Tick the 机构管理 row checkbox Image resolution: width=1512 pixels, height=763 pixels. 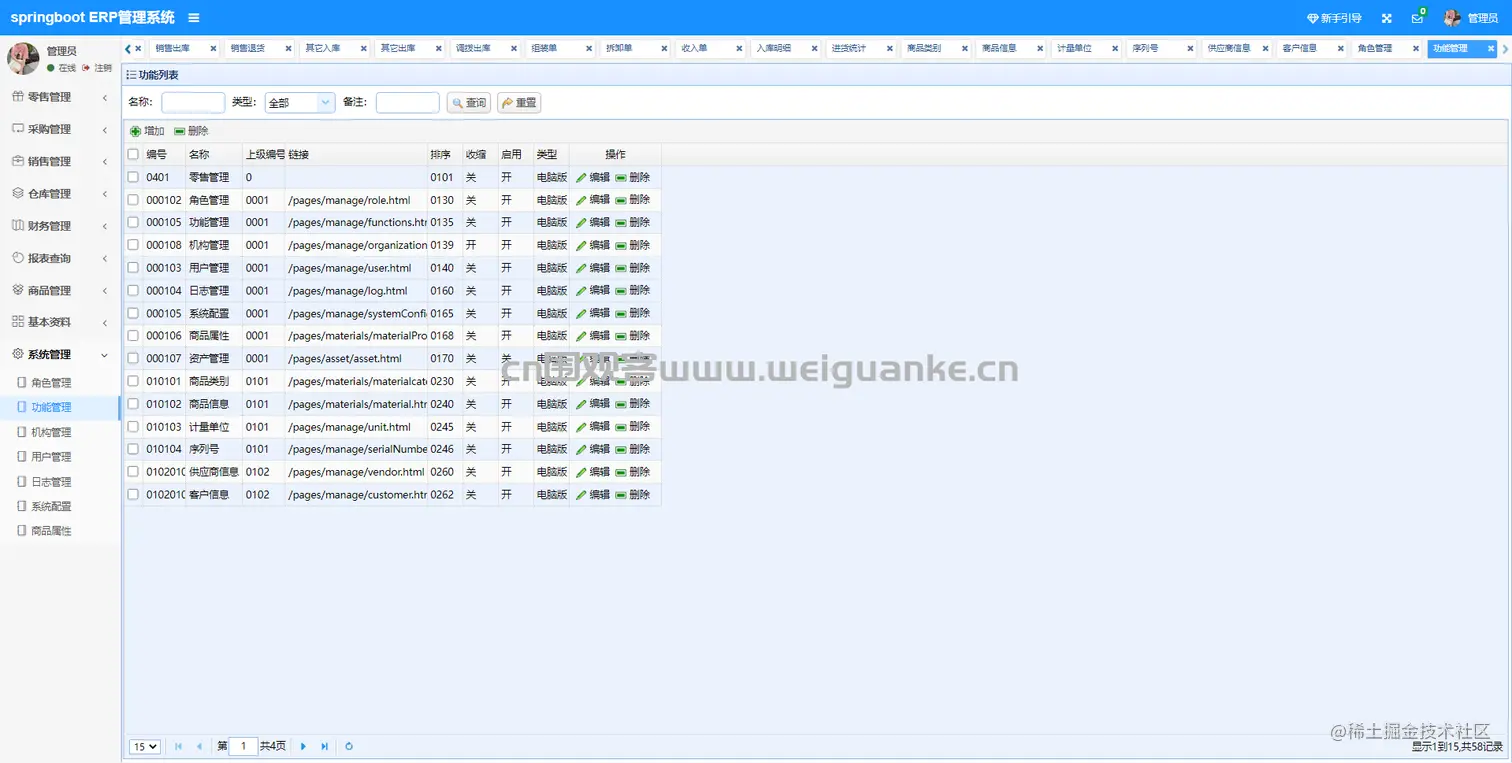tap(133, 245)
